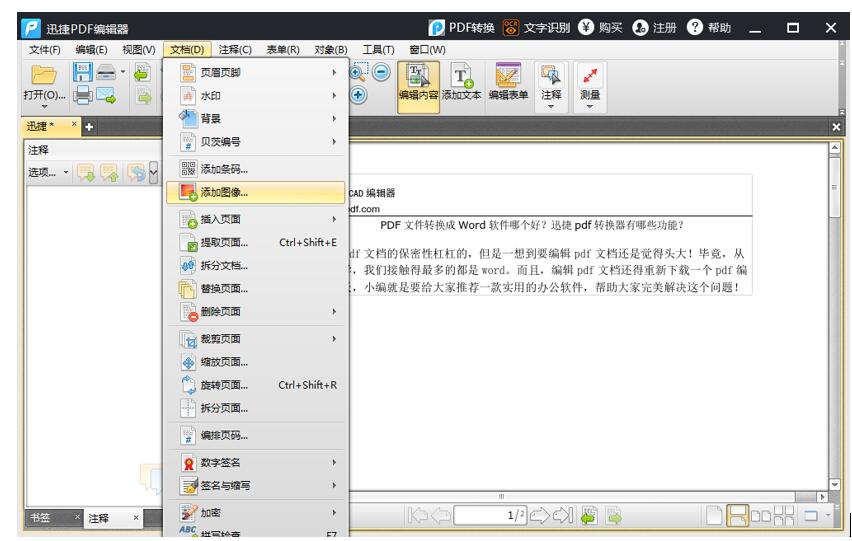Click the 购买 purchase button

600,28
